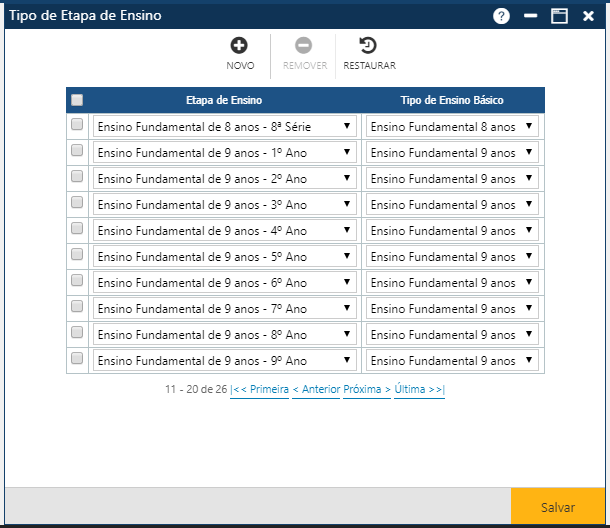Close the Tipo de Etapa de Ensino dialog
This screenshot has width=610, height=528.
[588, 16]
